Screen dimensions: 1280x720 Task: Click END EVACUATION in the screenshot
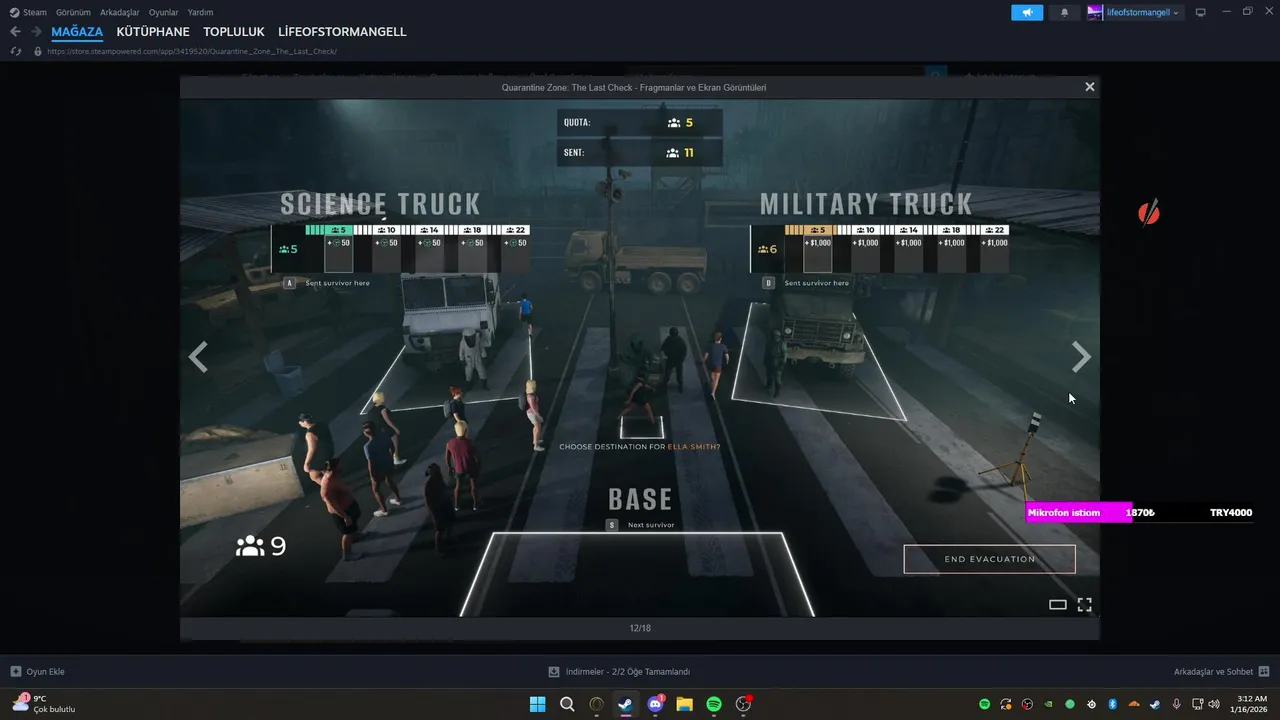pyautogui.click(x=989, y=559)
